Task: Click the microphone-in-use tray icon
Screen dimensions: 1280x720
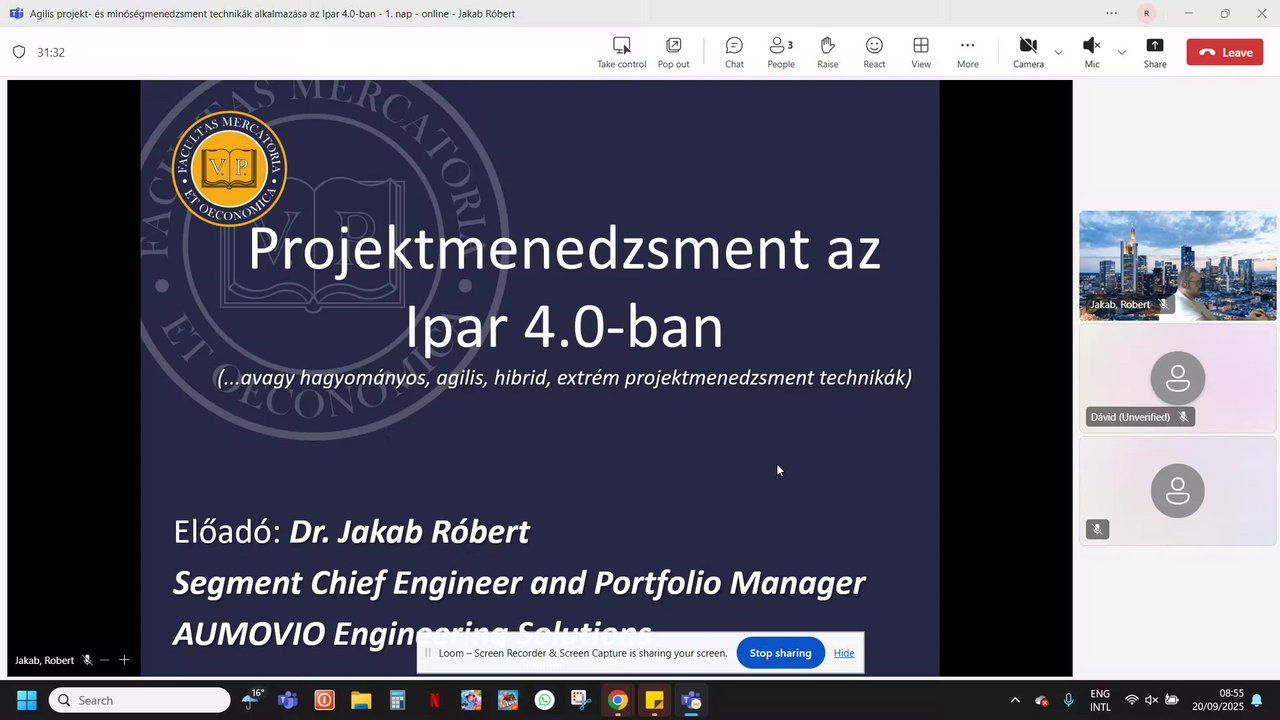Action: pyautogui.click(x=1069, y=700)
